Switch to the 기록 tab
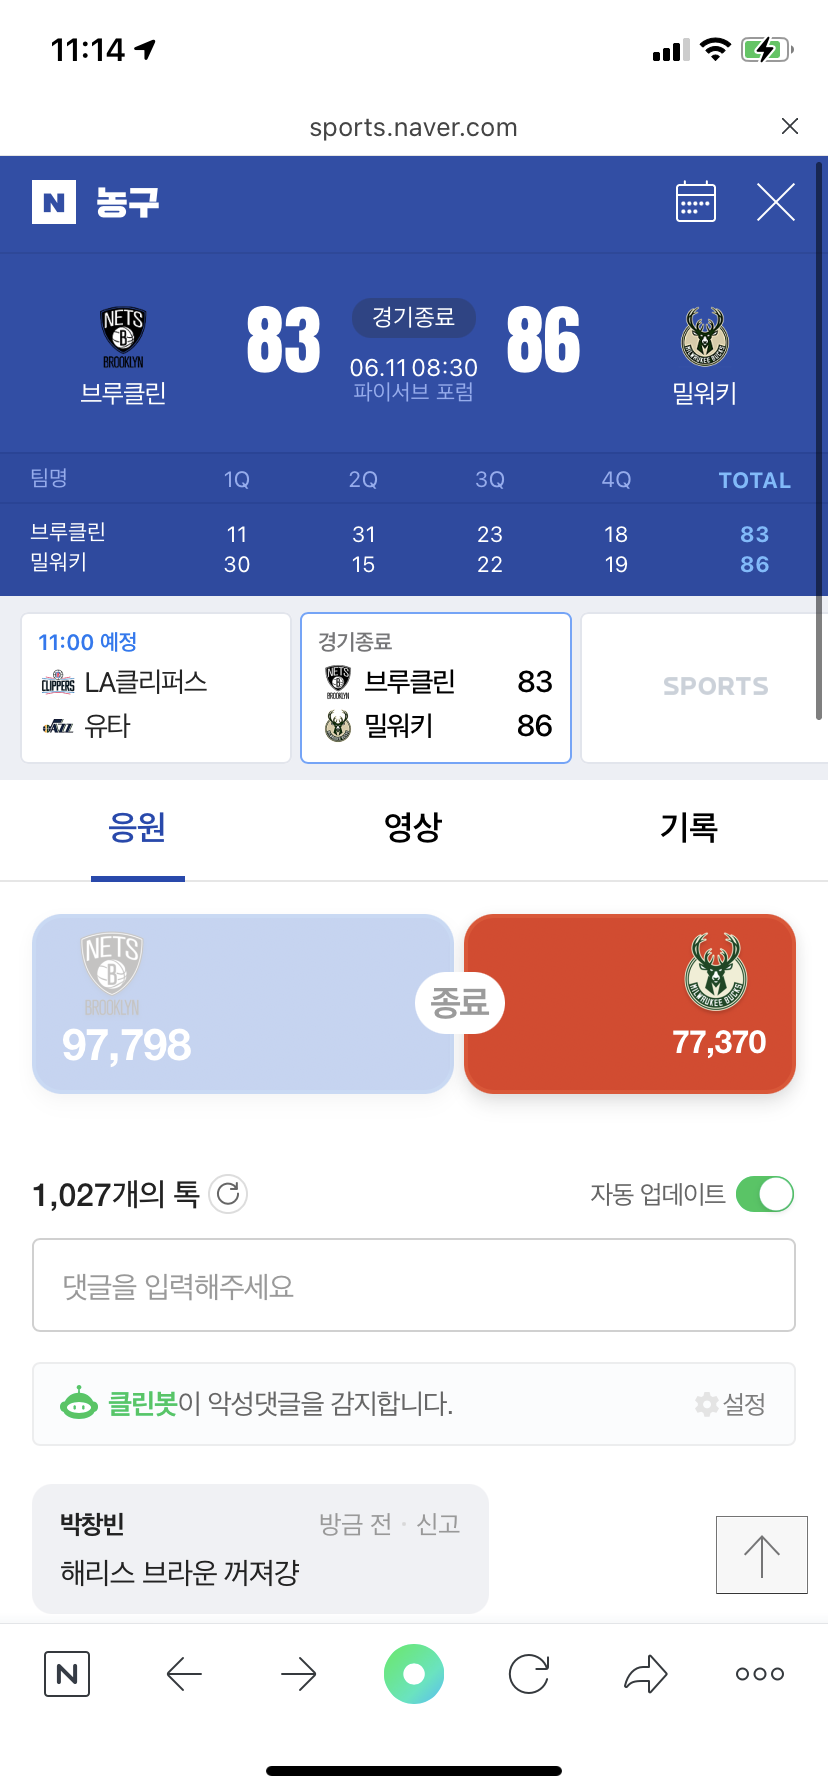The height and width of the screenshot is (1792, 828). (689, 828)
